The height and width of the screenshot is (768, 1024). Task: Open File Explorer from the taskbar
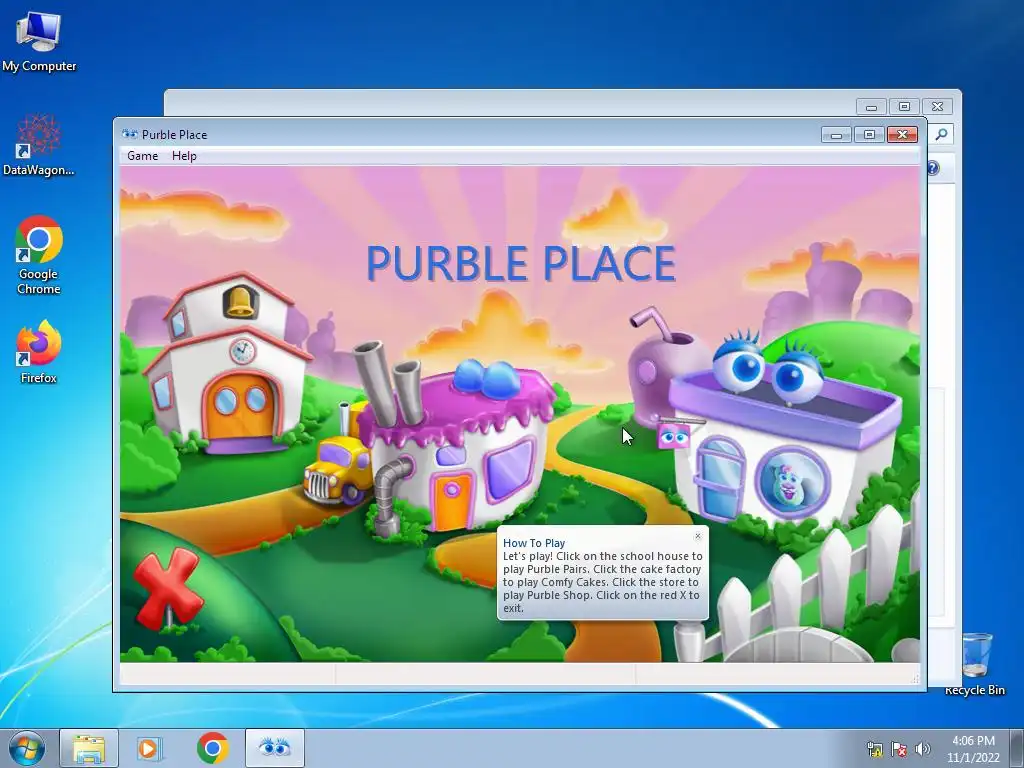(89, 748)
